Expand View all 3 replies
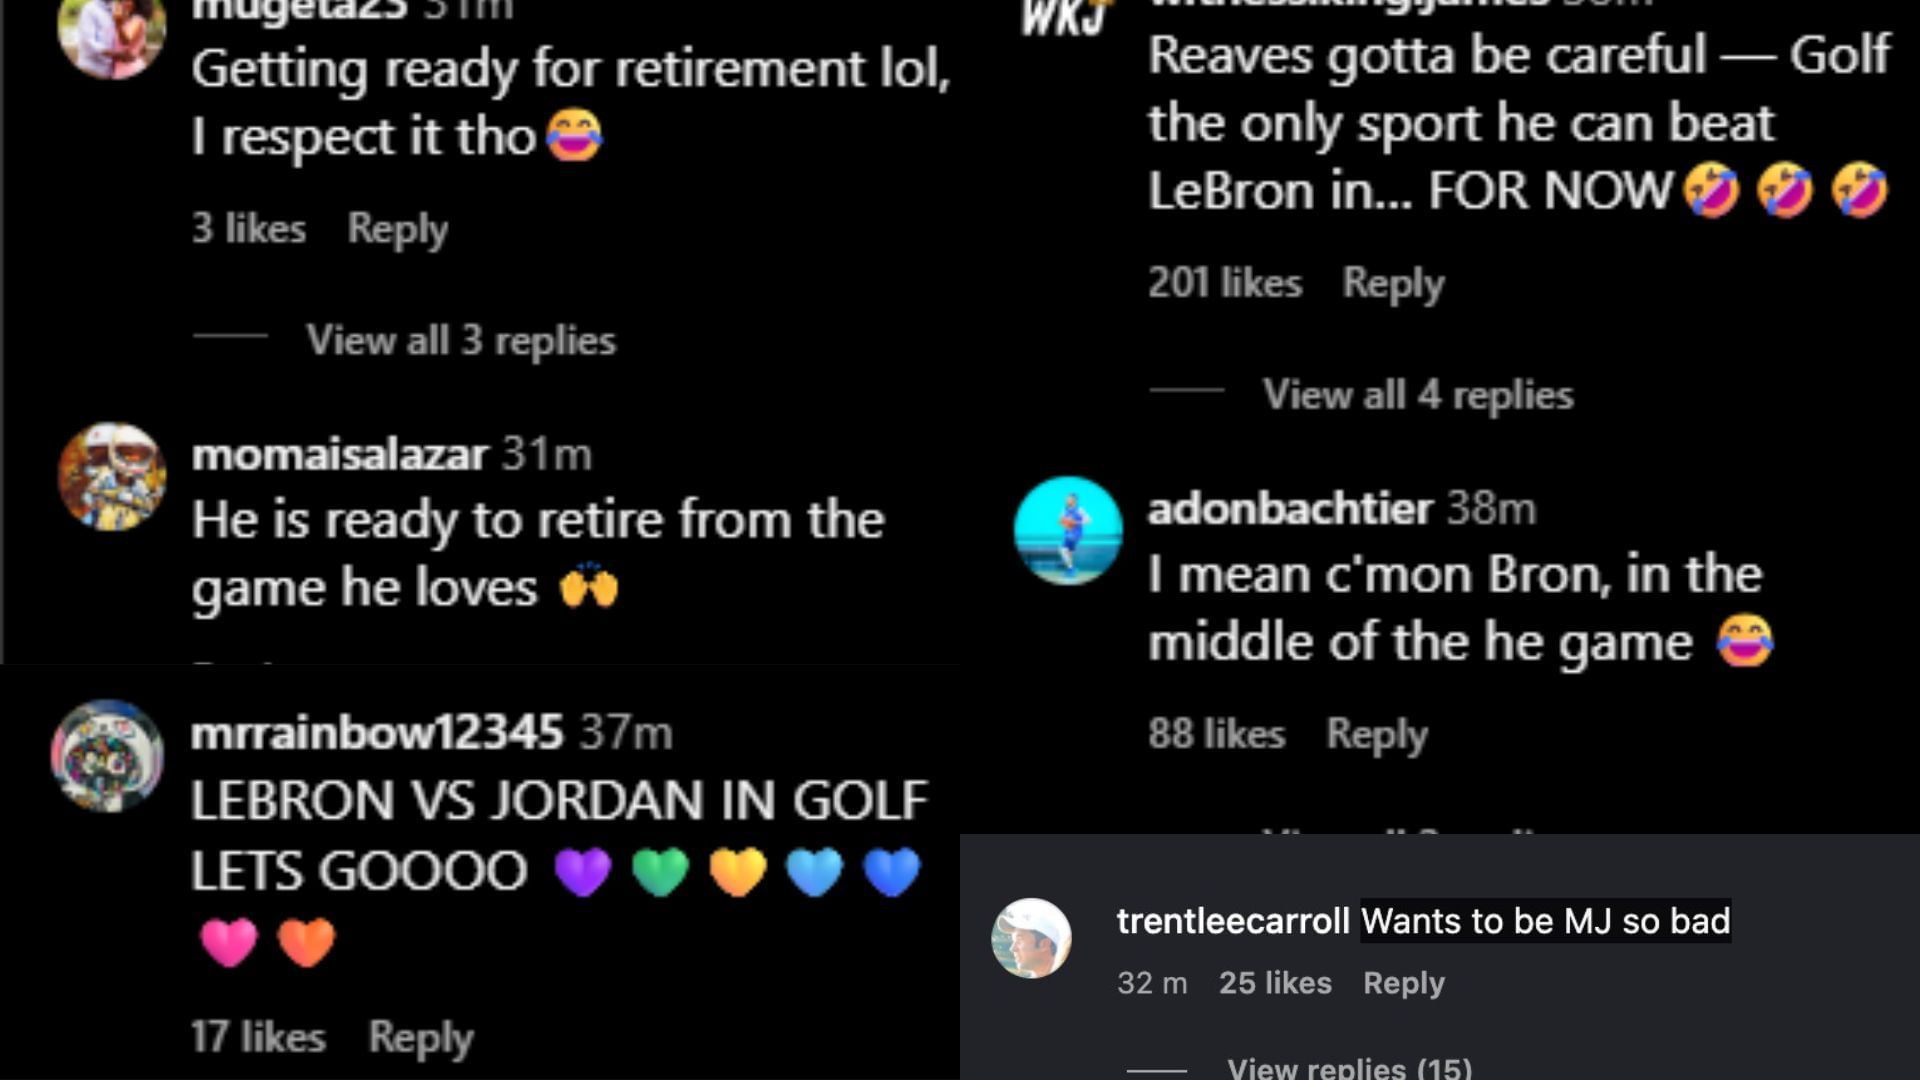The height and width of the screenshot is (1080, 1920). [461, 341]
